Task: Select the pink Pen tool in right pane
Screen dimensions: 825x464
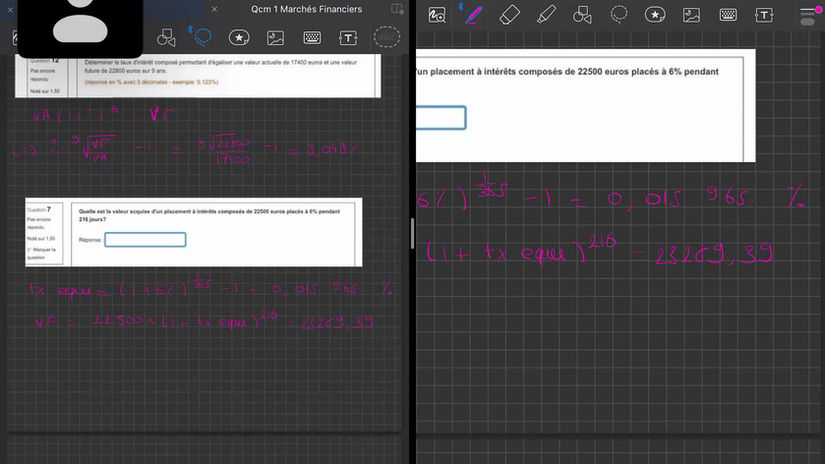Action: coord(473,15)
